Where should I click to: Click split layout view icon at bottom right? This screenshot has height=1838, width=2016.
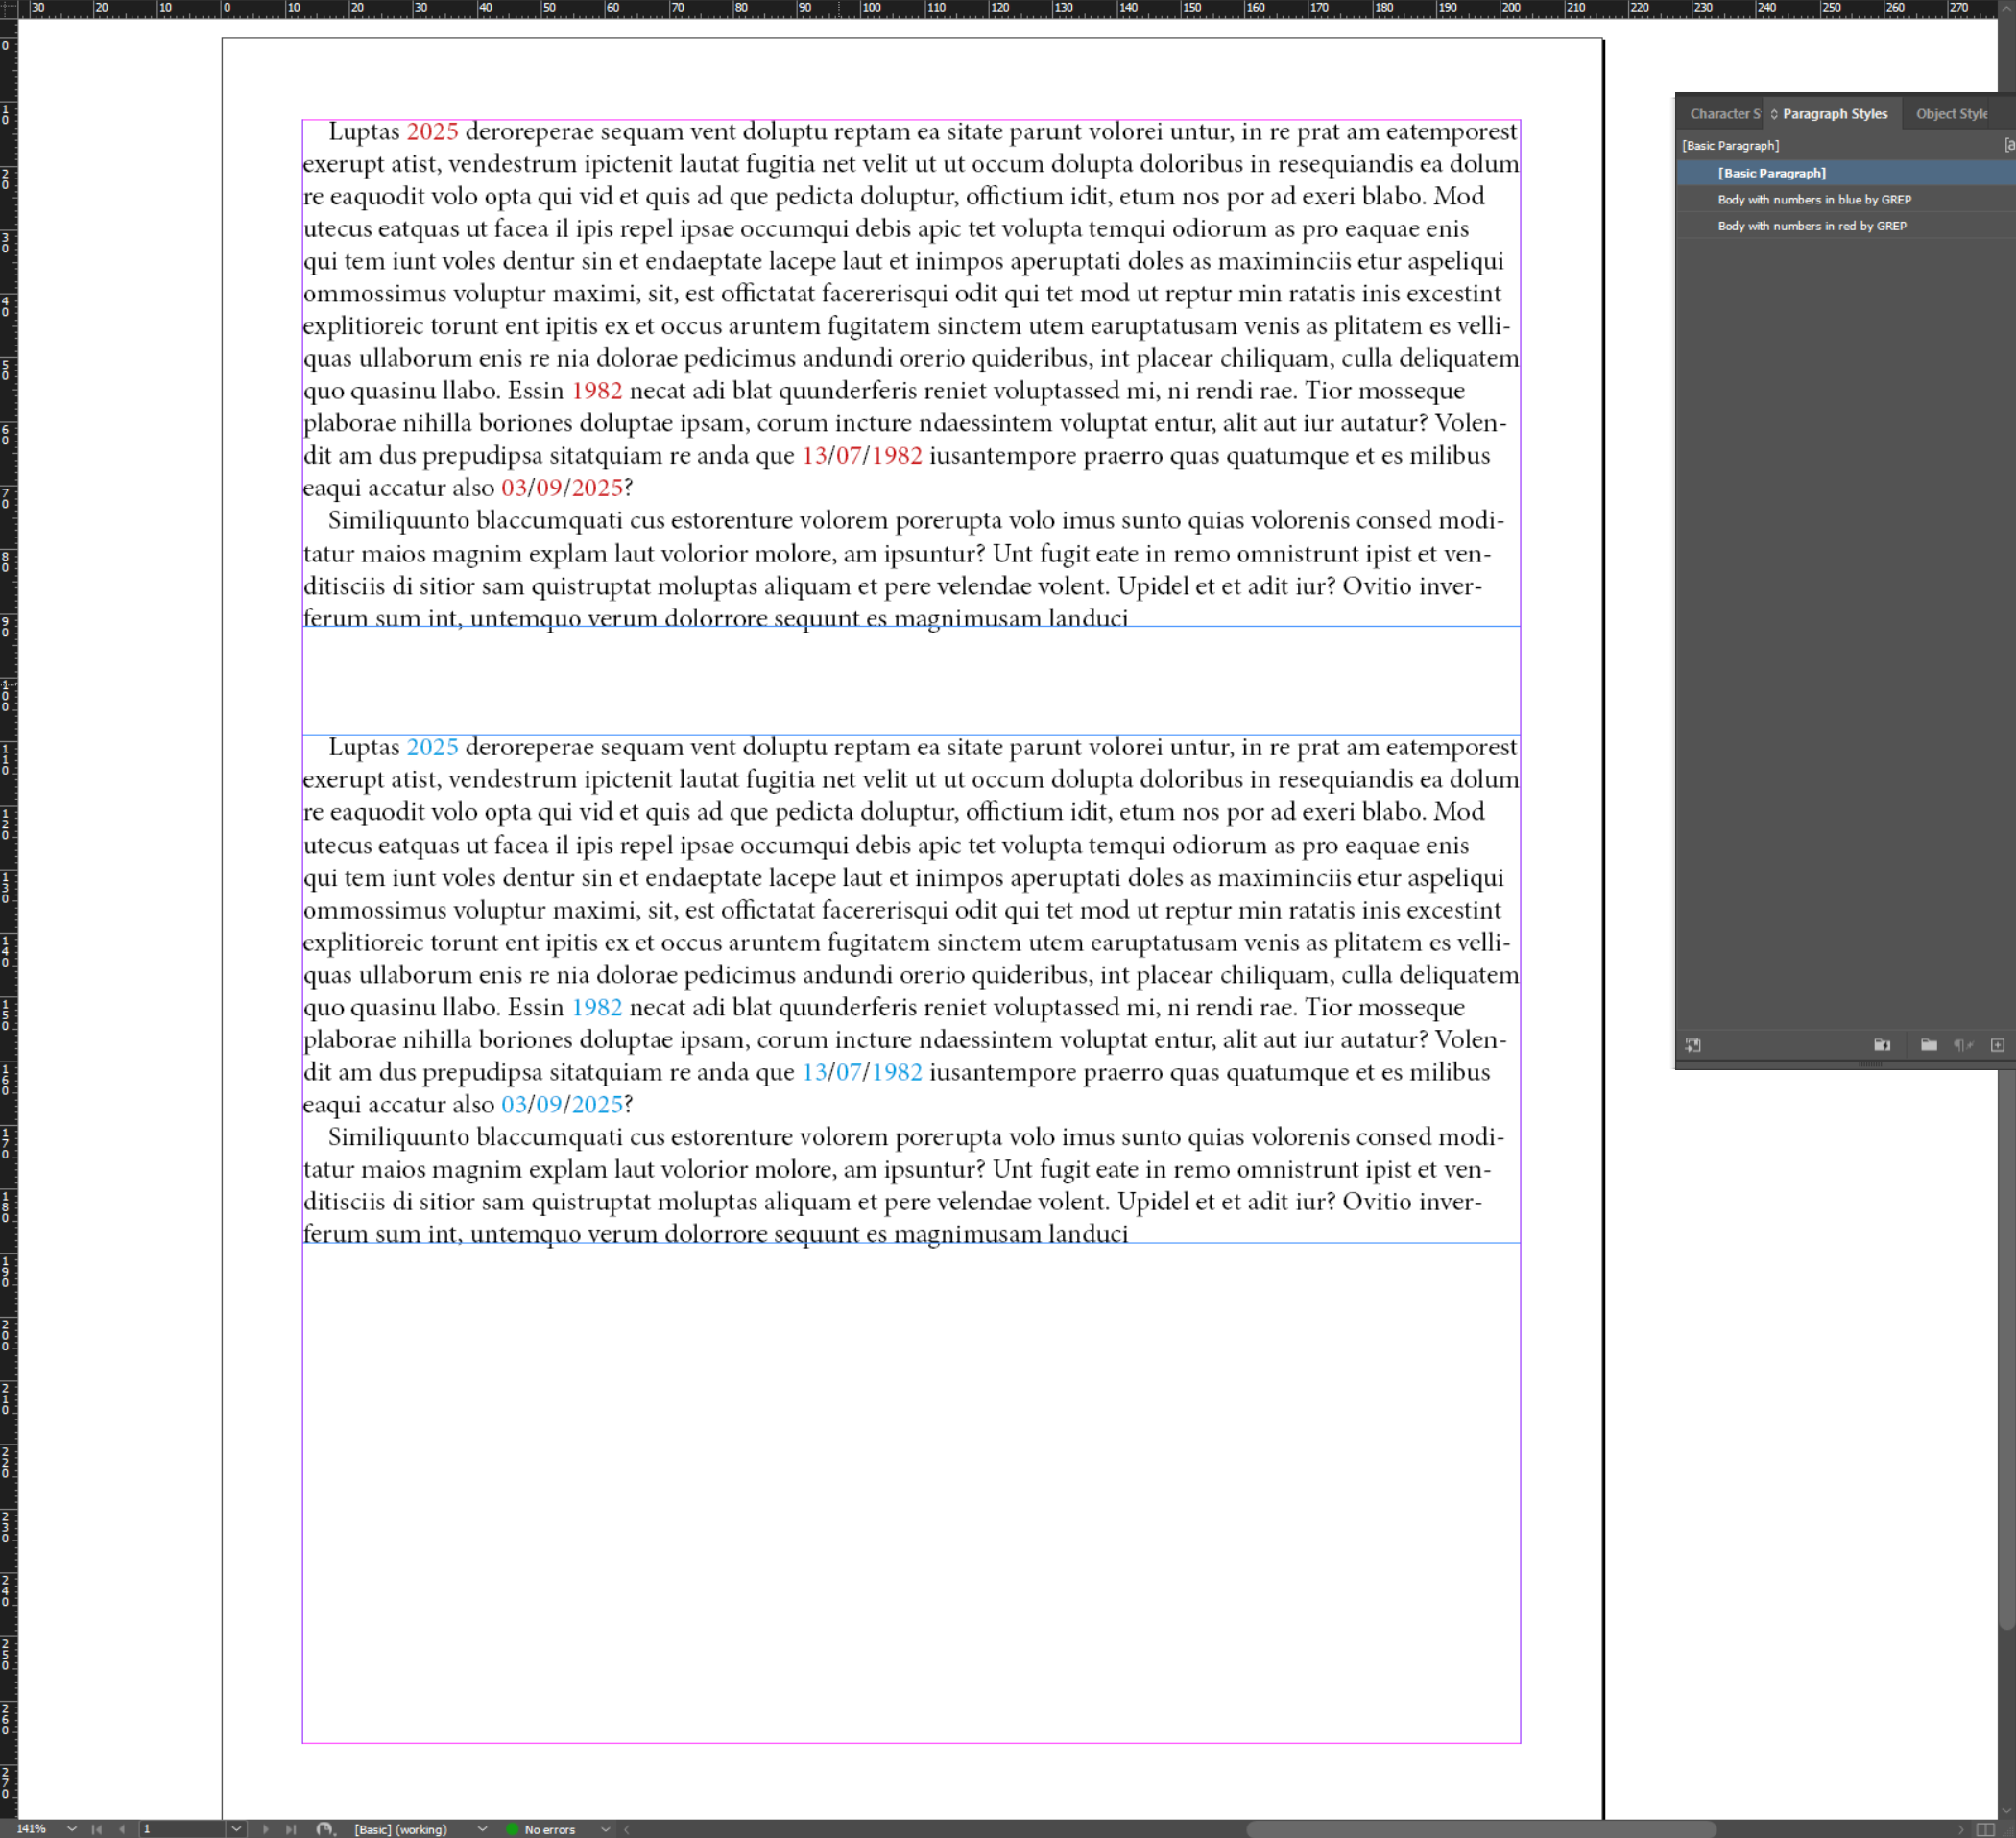(x=1985, y=1829)
